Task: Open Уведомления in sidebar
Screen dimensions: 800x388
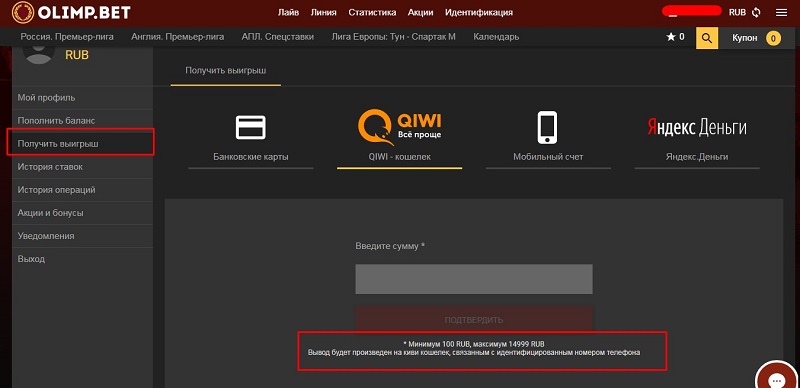Action: point(82,236)
